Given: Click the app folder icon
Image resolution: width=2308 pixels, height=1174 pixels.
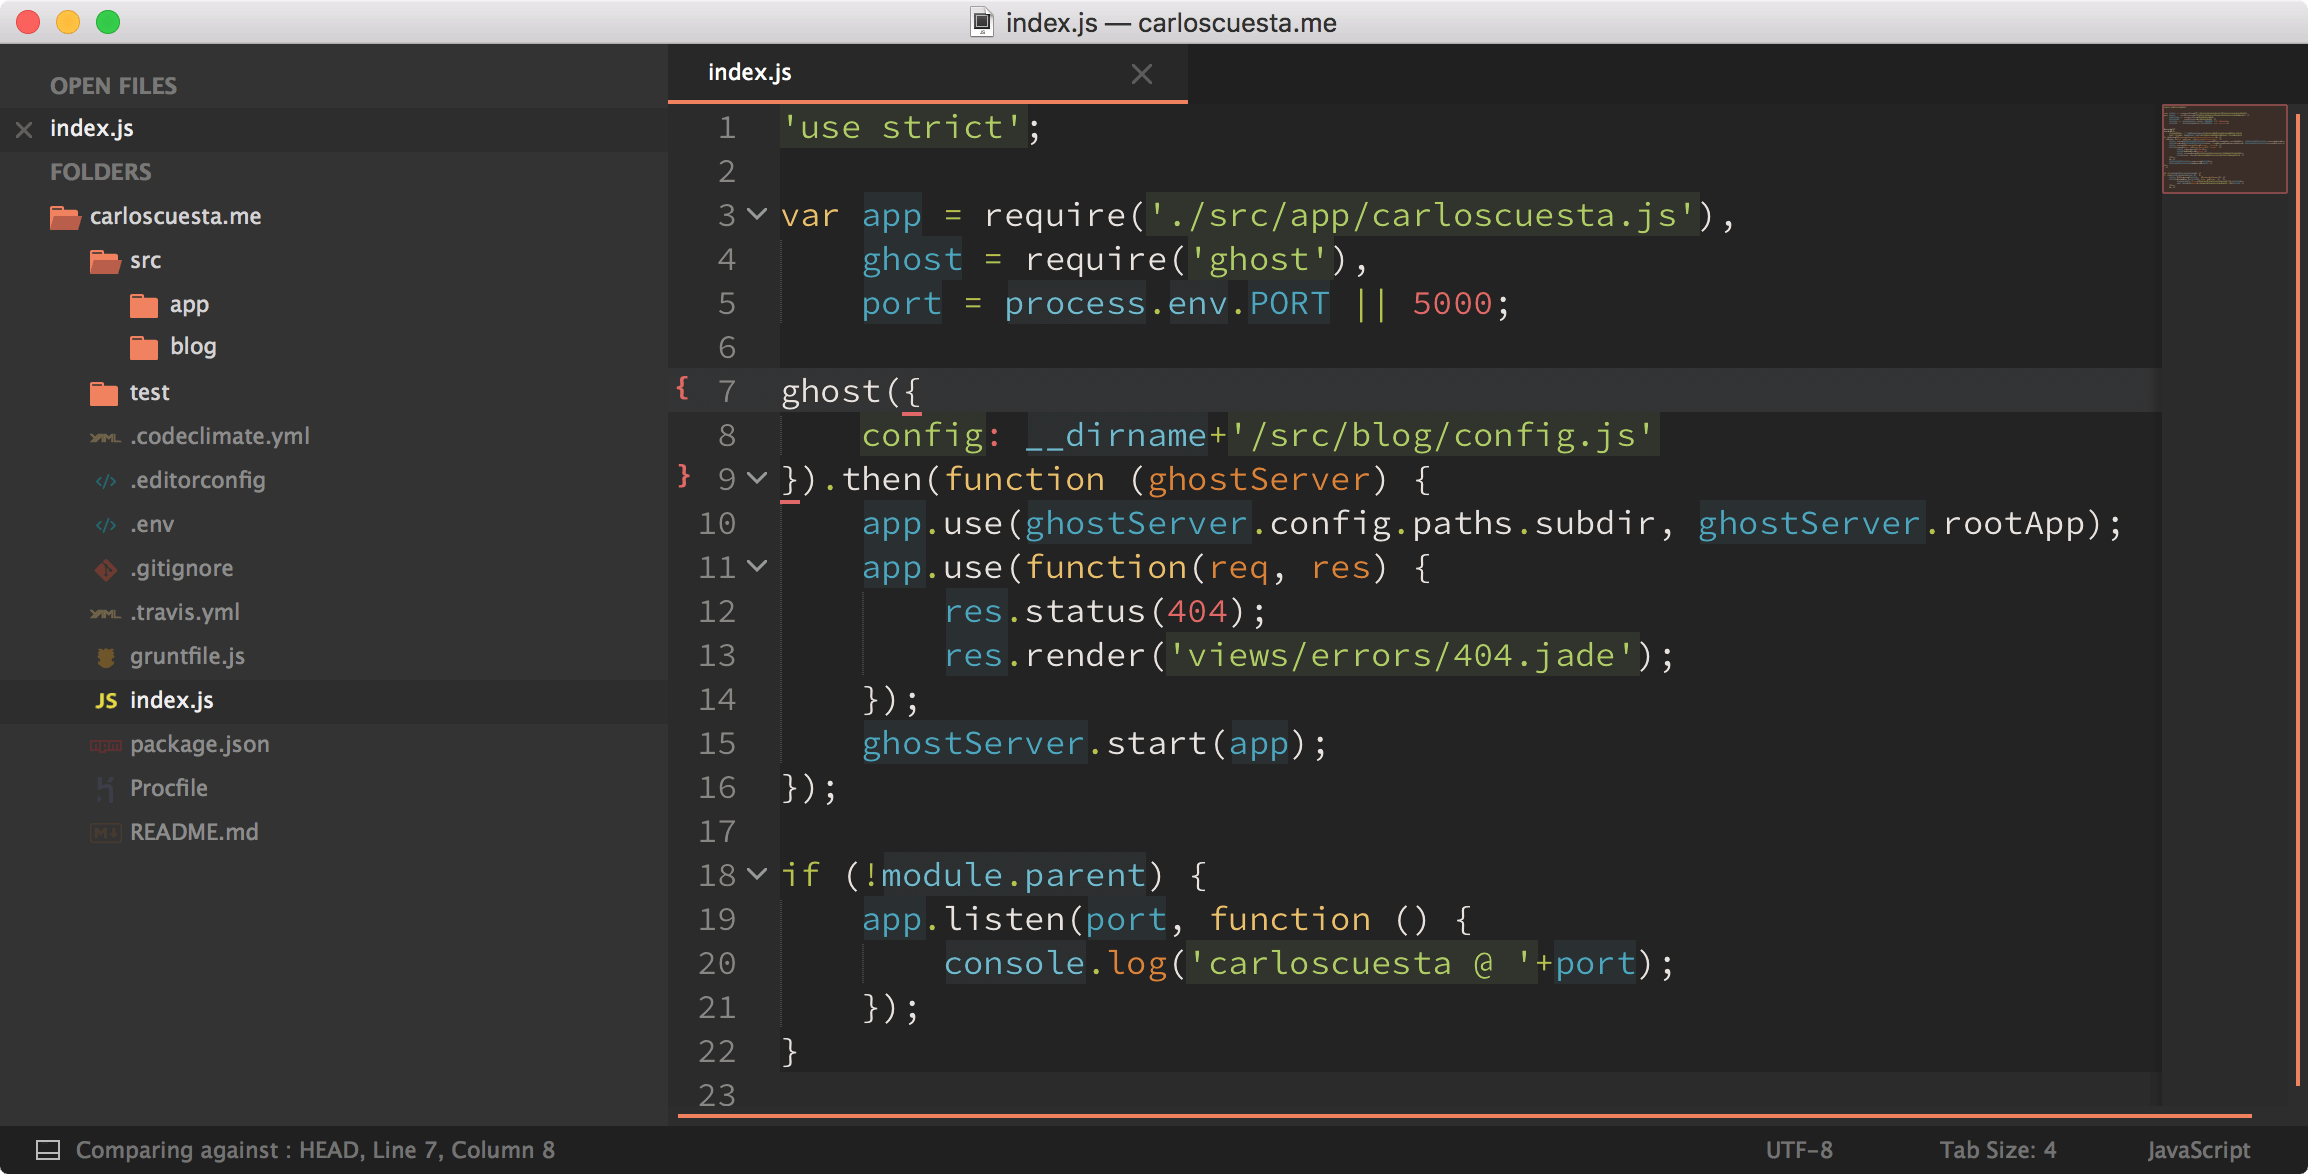Looking at the screenshot, I should [x=144, y=305].
